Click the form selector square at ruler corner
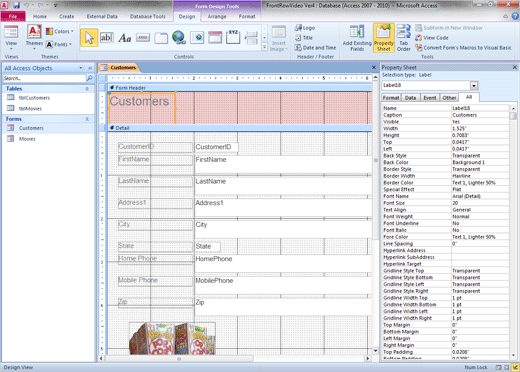This screenshot has width=520, height=372. point(102,78)
